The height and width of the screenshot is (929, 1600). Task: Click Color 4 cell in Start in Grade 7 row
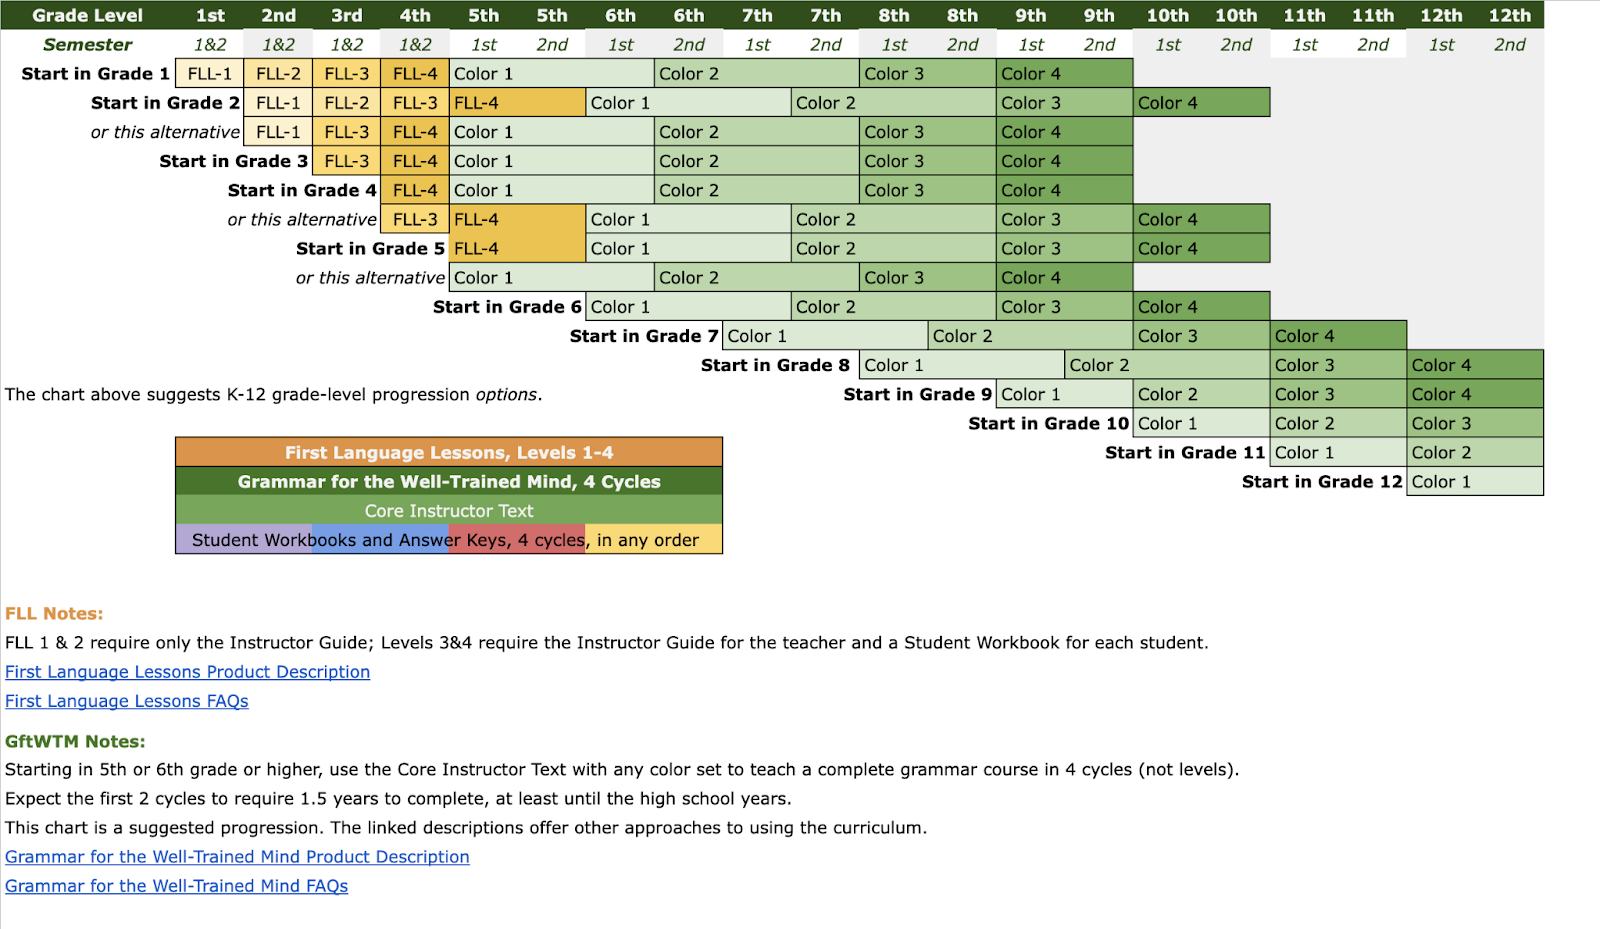click(x=1339, y=336)
